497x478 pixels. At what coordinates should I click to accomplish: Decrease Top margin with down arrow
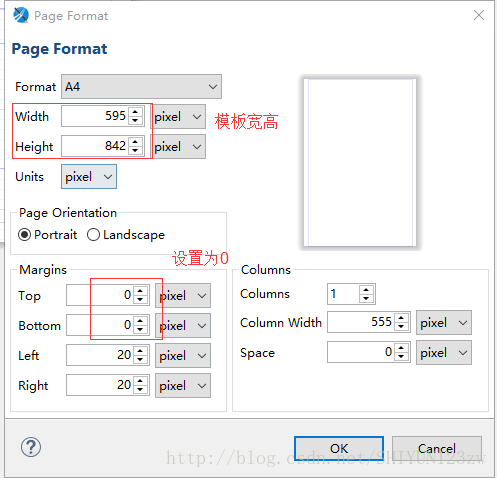pos(140,300)
